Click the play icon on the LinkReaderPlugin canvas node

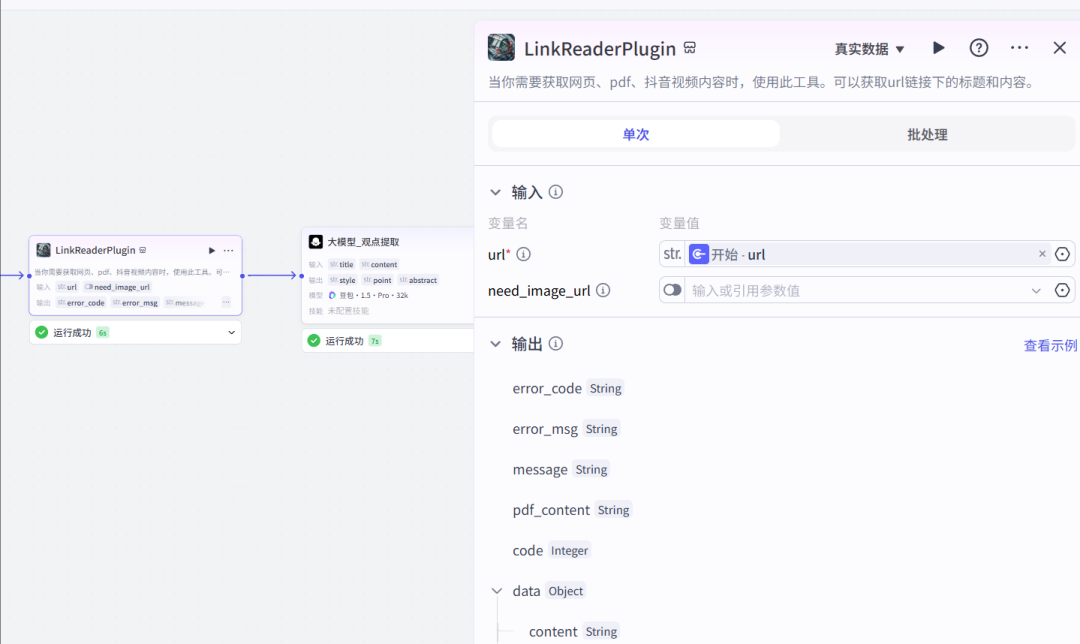pyautogui.click(x=211, y=250)
